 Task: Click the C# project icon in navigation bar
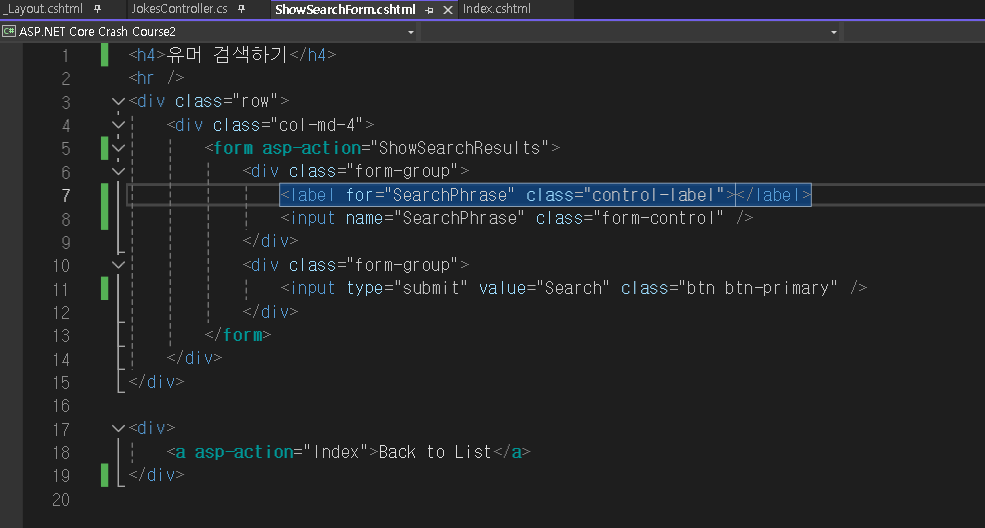9,31
